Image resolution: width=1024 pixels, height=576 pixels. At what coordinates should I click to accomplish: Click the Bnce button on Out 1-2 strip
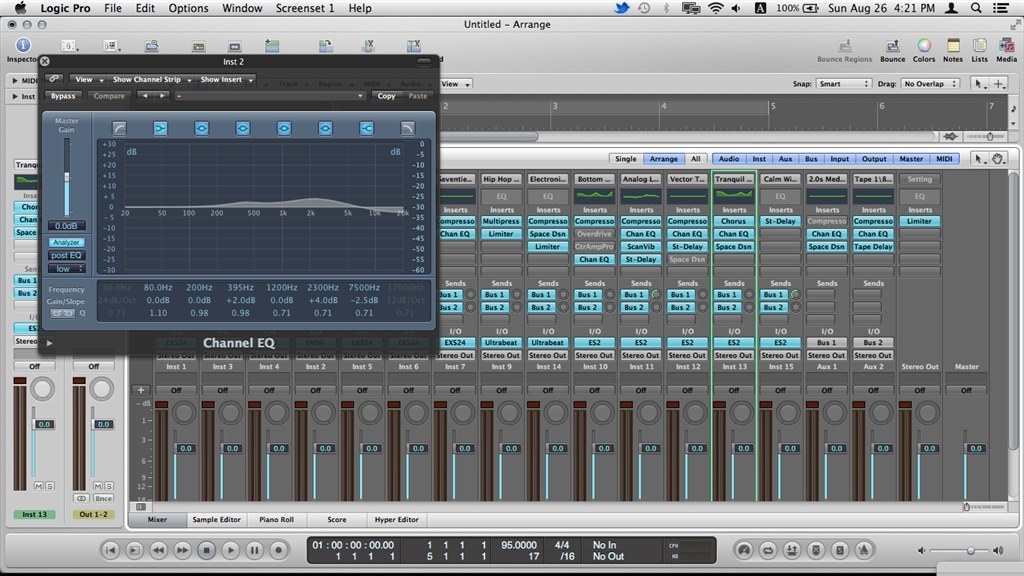click(103, 498)
